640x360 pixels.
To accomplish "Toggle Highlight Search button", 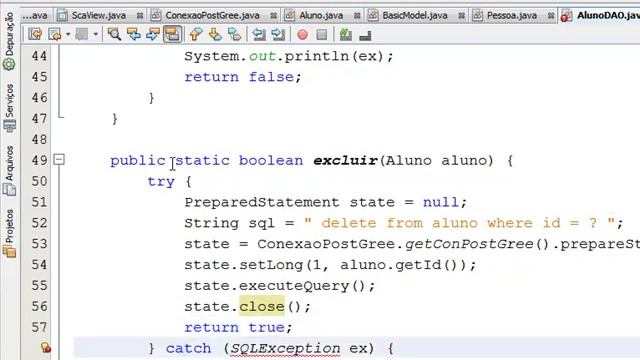I will pyautogui.click(x=172, y=34).
